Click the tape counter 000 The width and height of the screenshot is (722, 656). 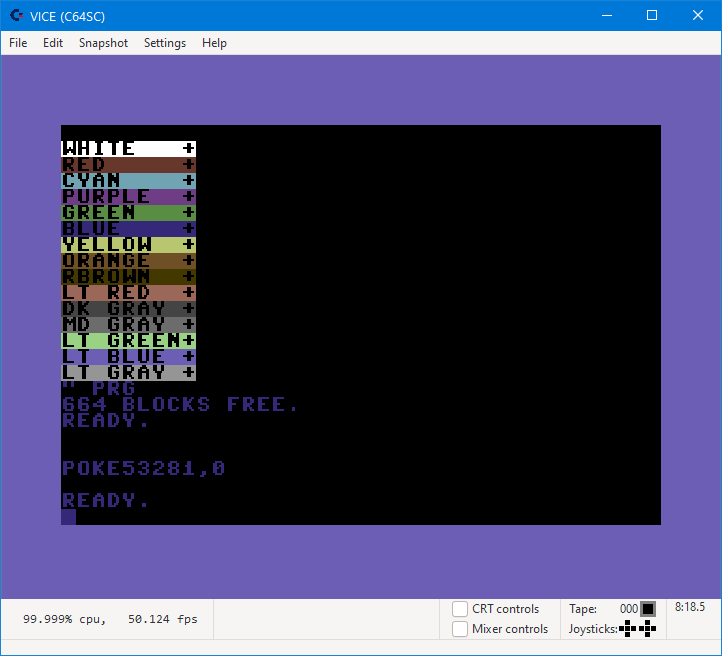[629, 609]
